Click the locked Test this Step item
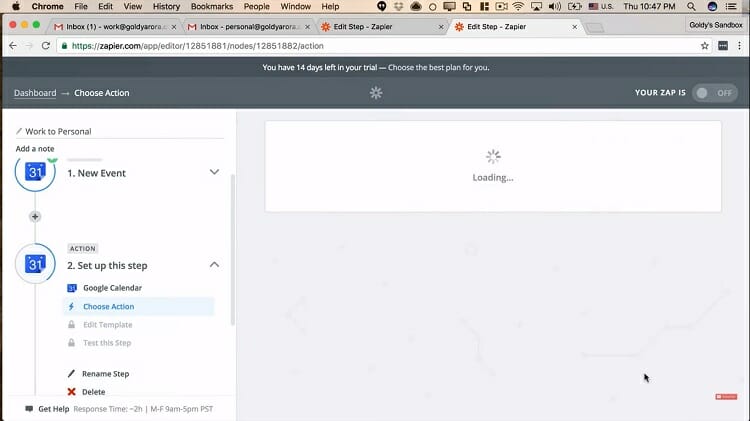750x421 pixels. tap(107, 343)
